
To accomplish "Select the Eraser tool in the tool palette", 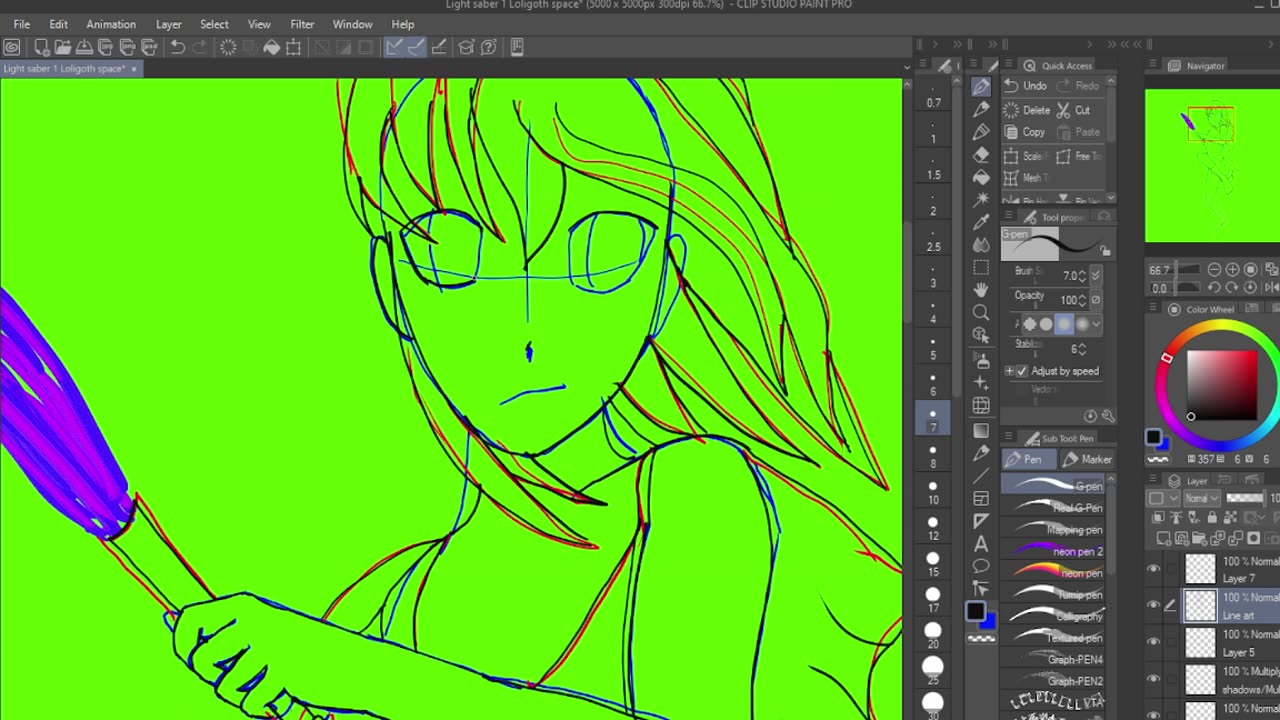I will point(981,155).
